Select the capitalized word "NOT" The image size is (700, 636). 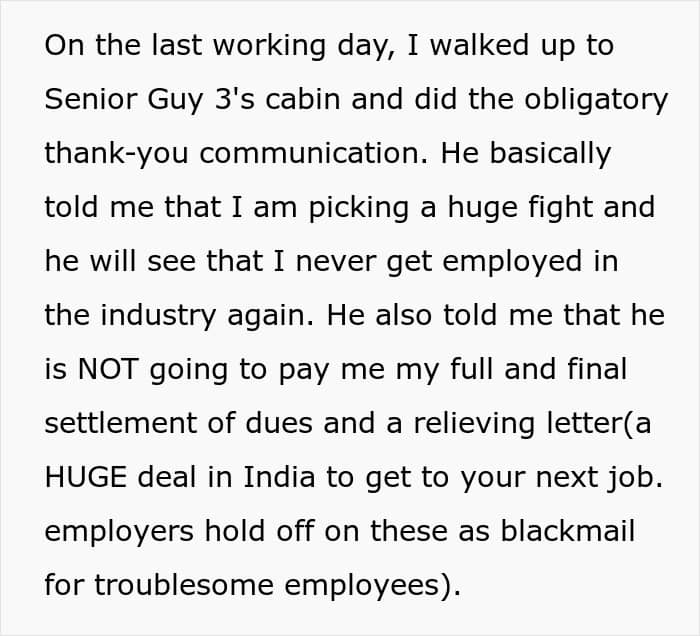tap(108, 370)
